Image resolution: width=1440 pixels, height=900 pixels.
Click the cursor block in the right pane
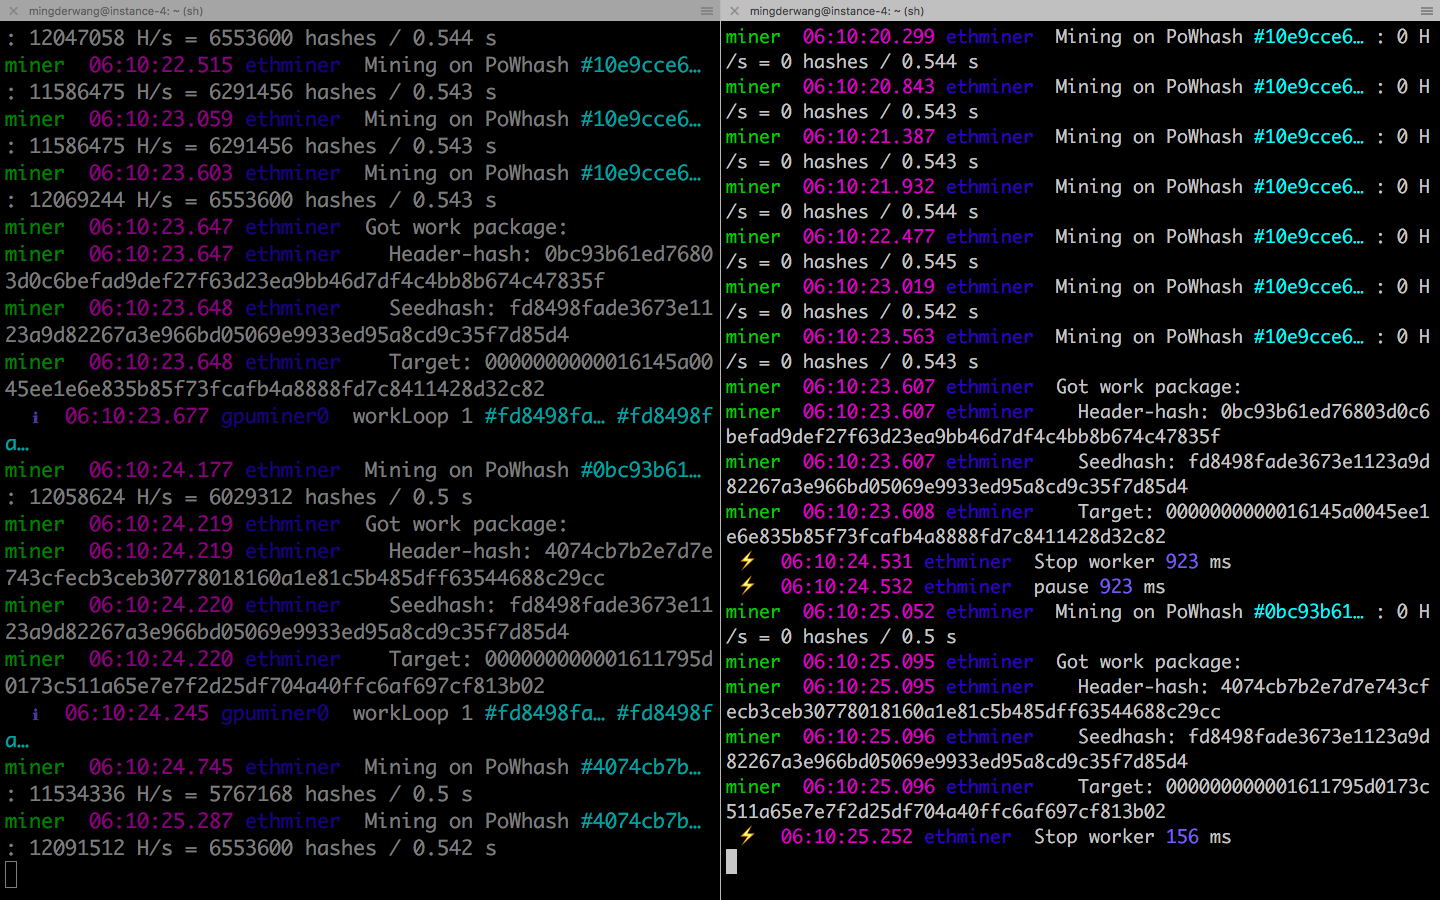click(x=731, y=861)
